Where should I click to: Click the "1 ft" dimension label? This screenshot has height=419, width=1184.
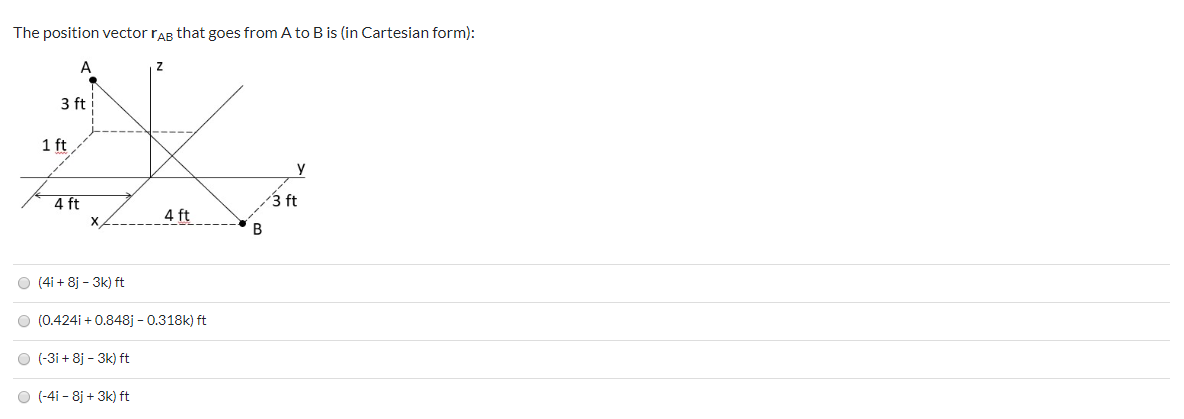54,145
